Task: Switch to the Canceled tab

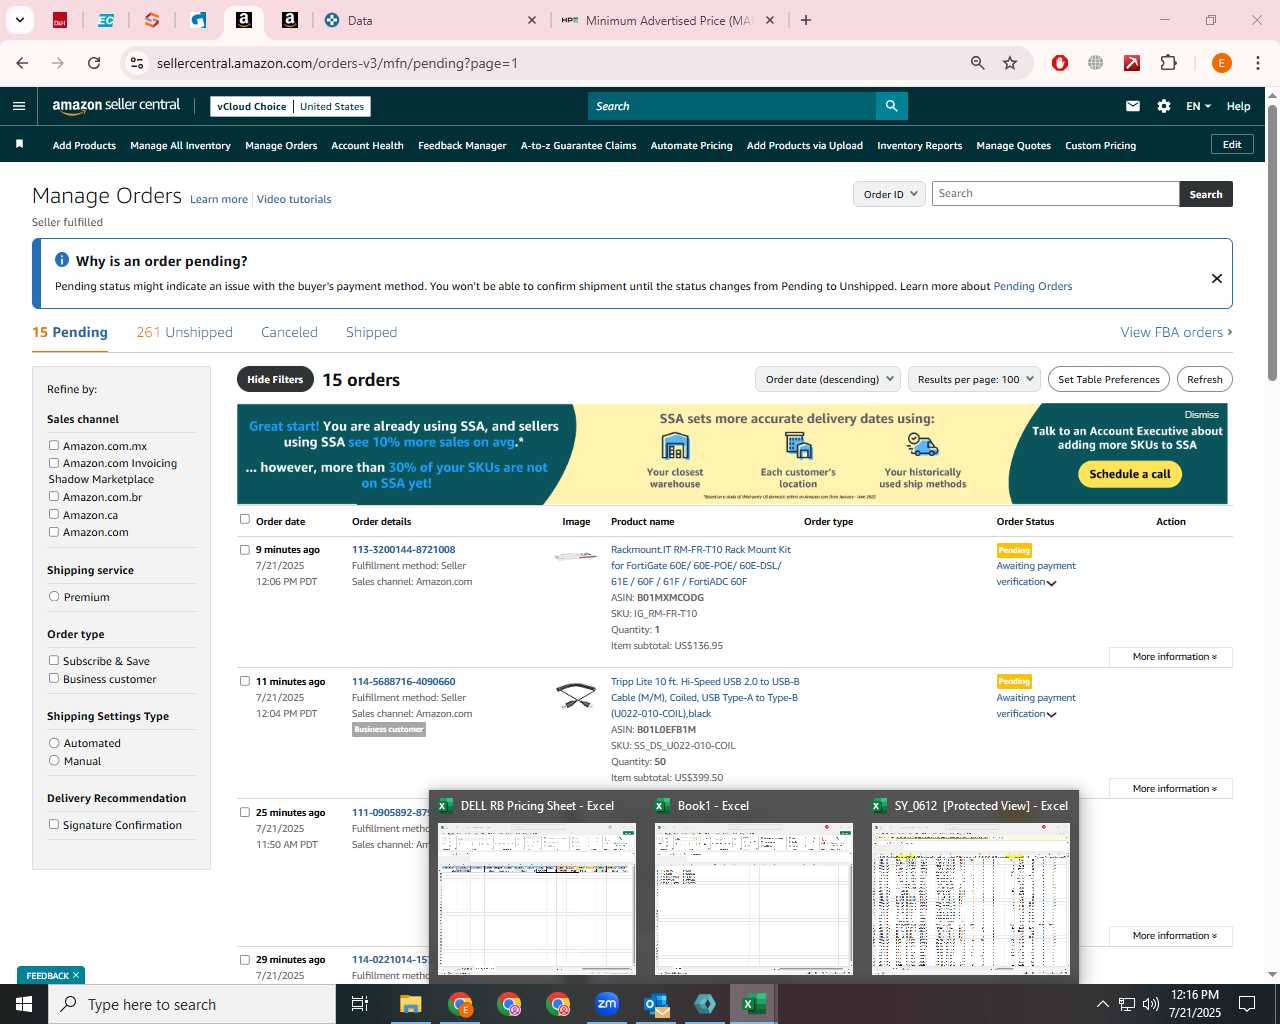Action: click(x=289, y=332)
